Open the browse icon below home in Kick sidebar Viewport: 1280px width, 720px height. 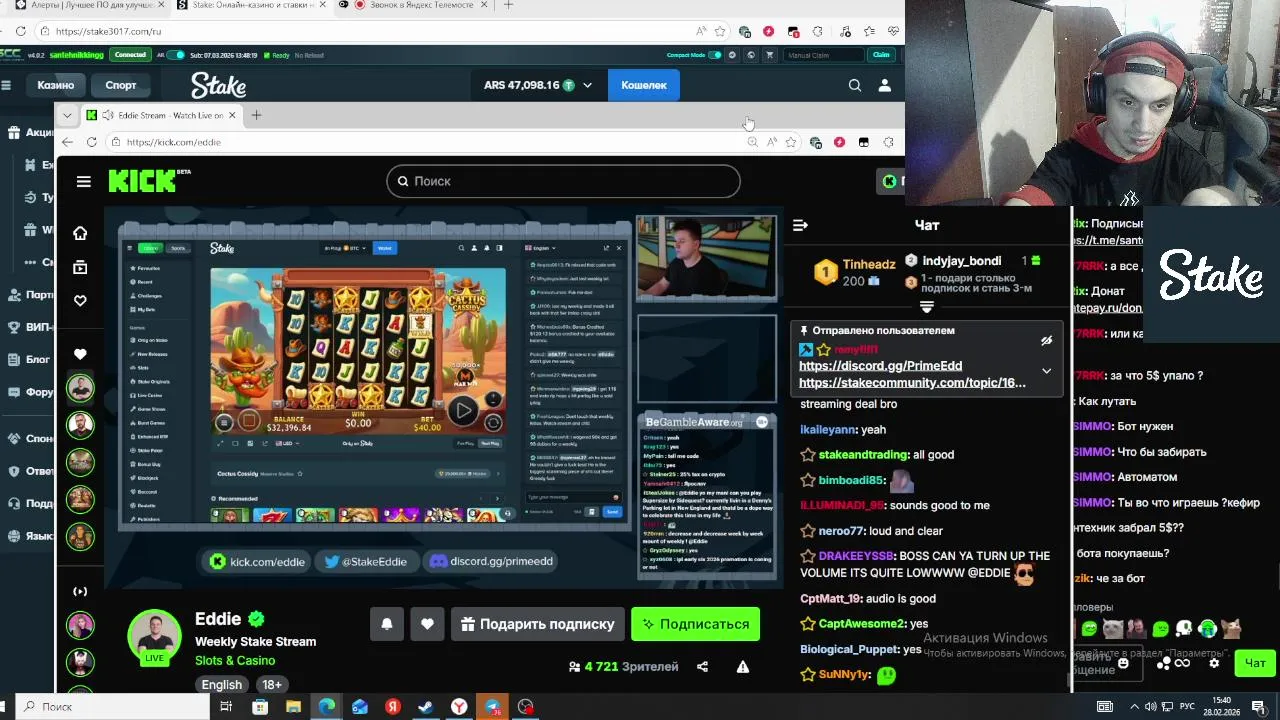click(x=80, y=267)
